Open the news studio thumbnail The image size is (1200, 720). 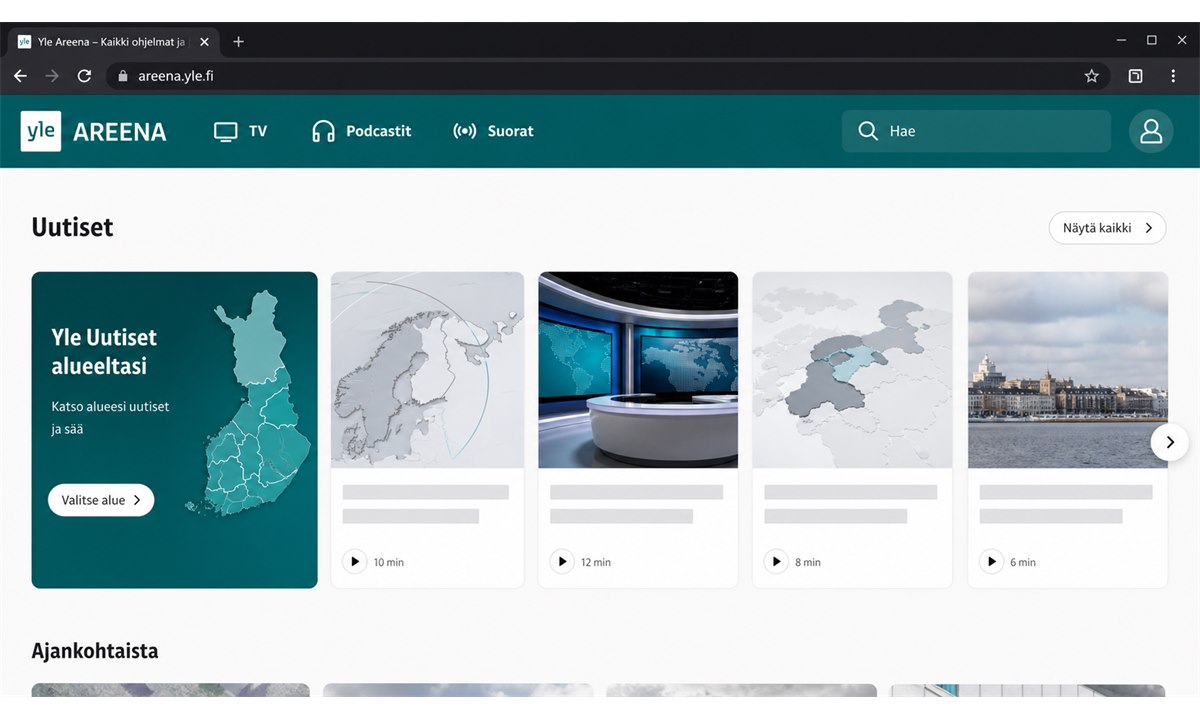pos(638,370)
